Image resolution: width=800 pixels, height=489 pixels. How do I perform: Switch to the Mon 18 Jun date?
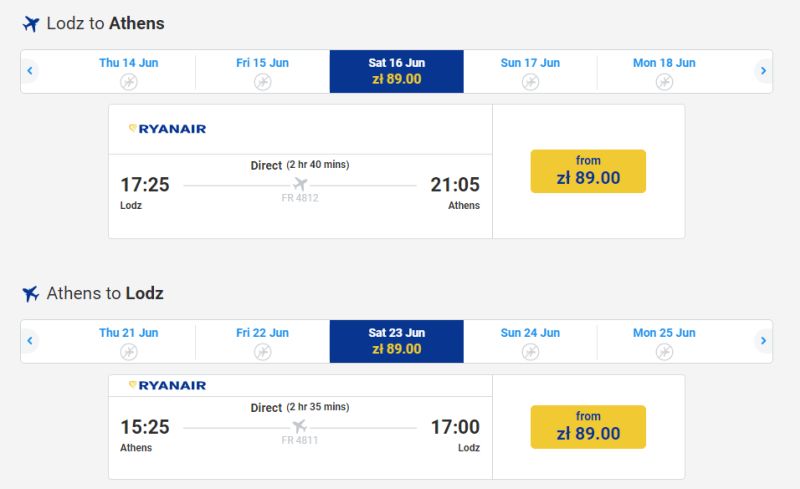pos(664,71)
